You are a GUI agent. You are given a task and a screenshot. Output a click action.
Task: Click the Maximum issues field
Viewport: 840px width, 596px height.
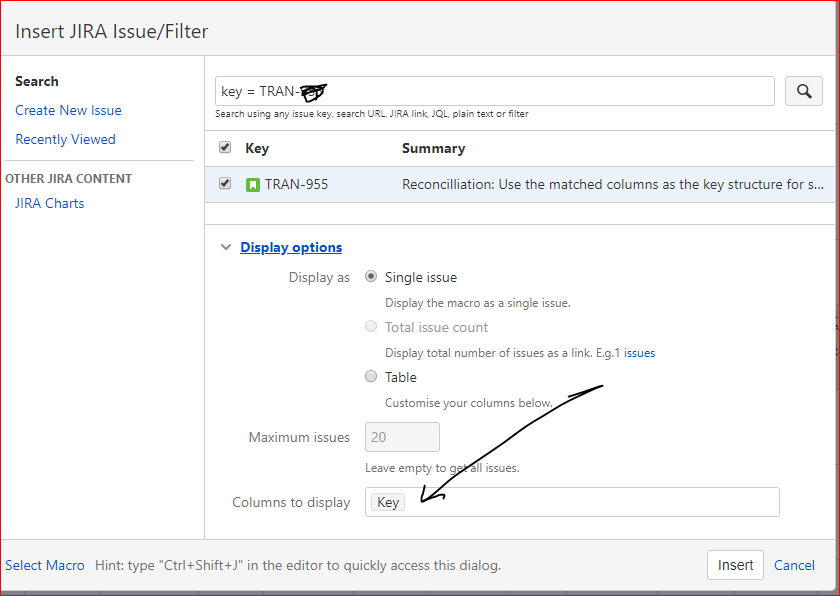click(402, 437)
